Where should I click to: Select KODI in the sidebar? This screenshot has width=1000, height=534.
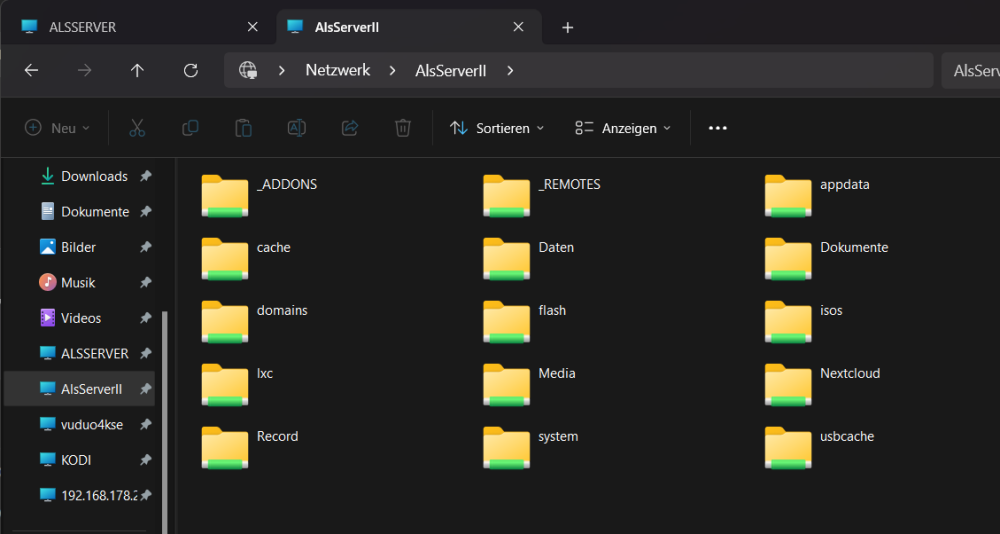(x=76, y=459)
